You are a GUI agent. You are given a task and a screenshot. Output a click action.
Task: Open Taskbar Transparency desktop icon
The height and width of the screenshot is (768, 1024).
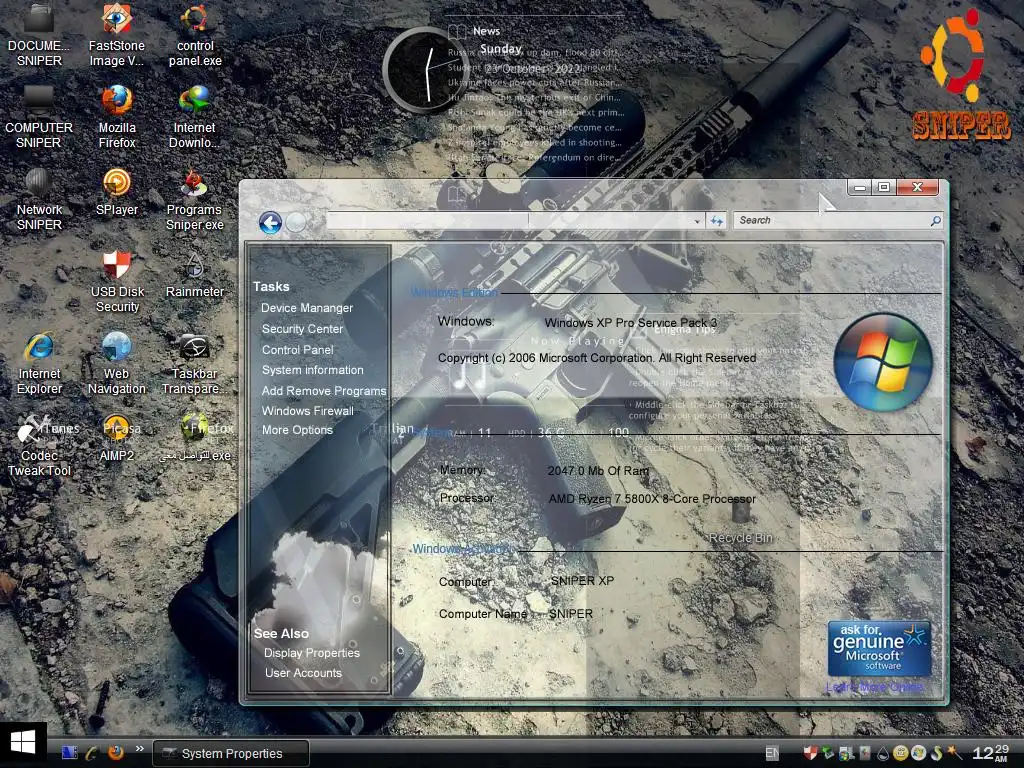click(x=195, y=362)
